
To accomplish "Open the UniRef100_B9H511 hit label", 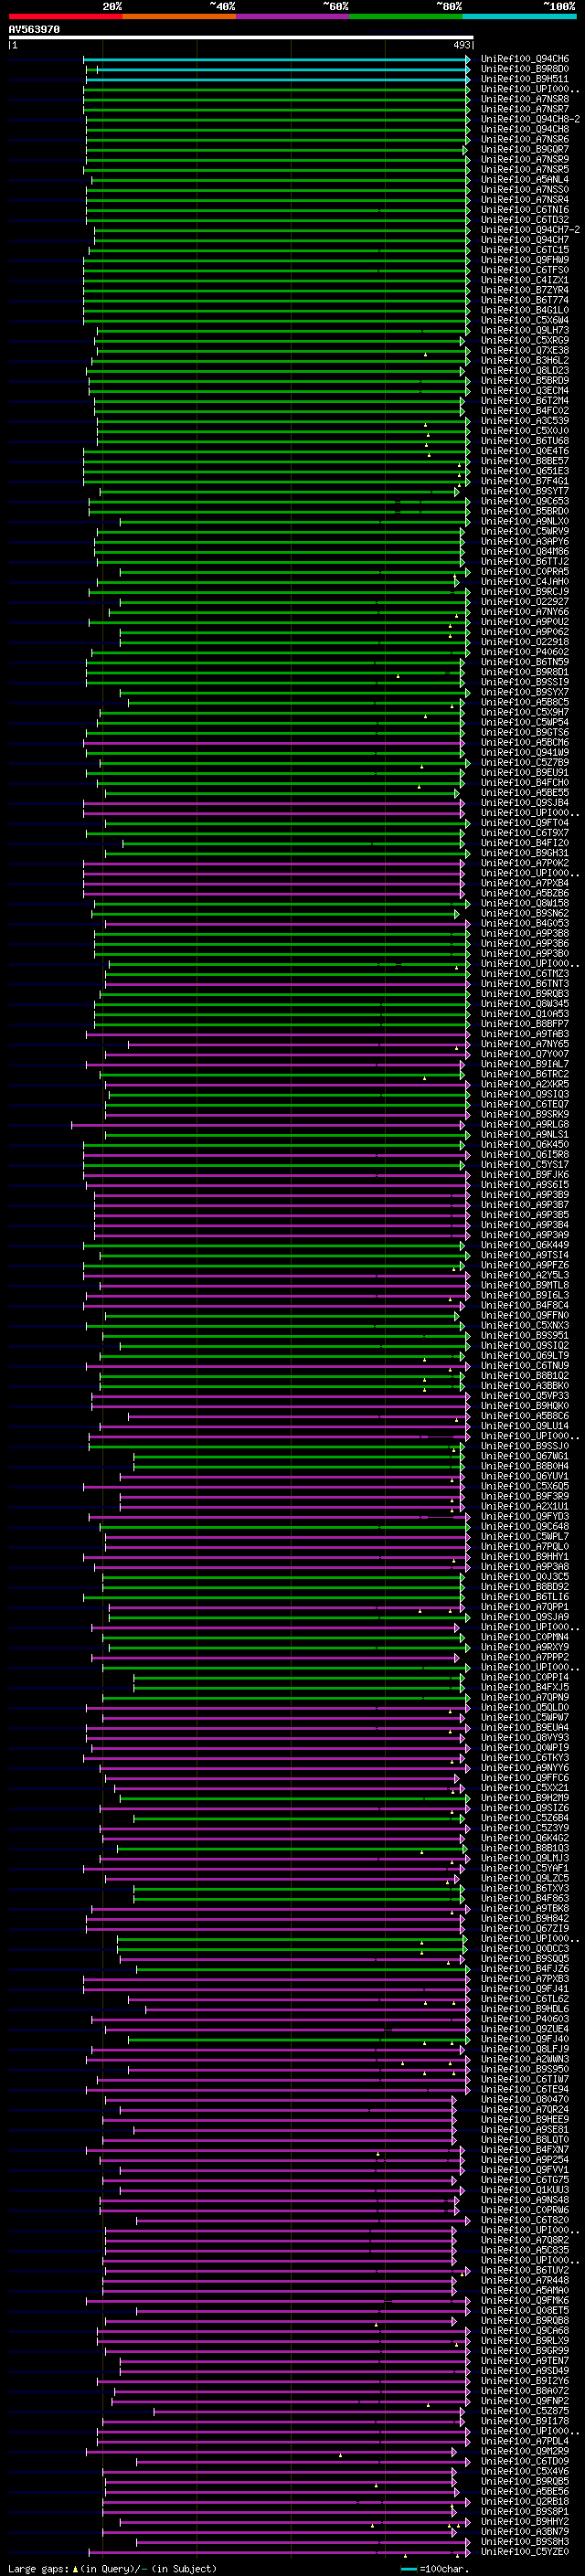I will point(525,79).
